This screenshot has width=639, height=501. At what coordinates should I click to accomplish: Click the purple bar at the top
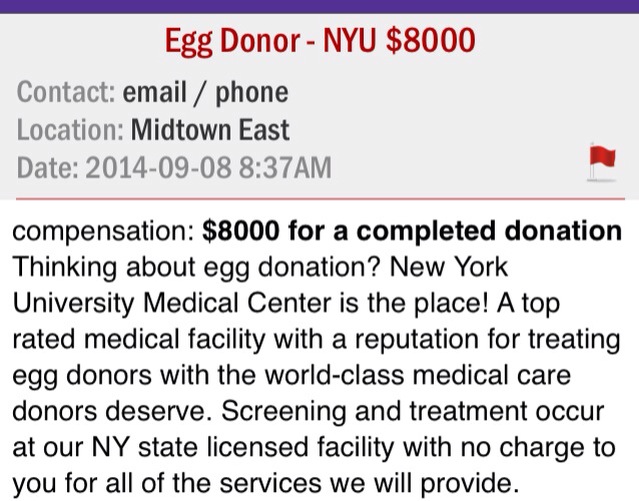[318, 6]
